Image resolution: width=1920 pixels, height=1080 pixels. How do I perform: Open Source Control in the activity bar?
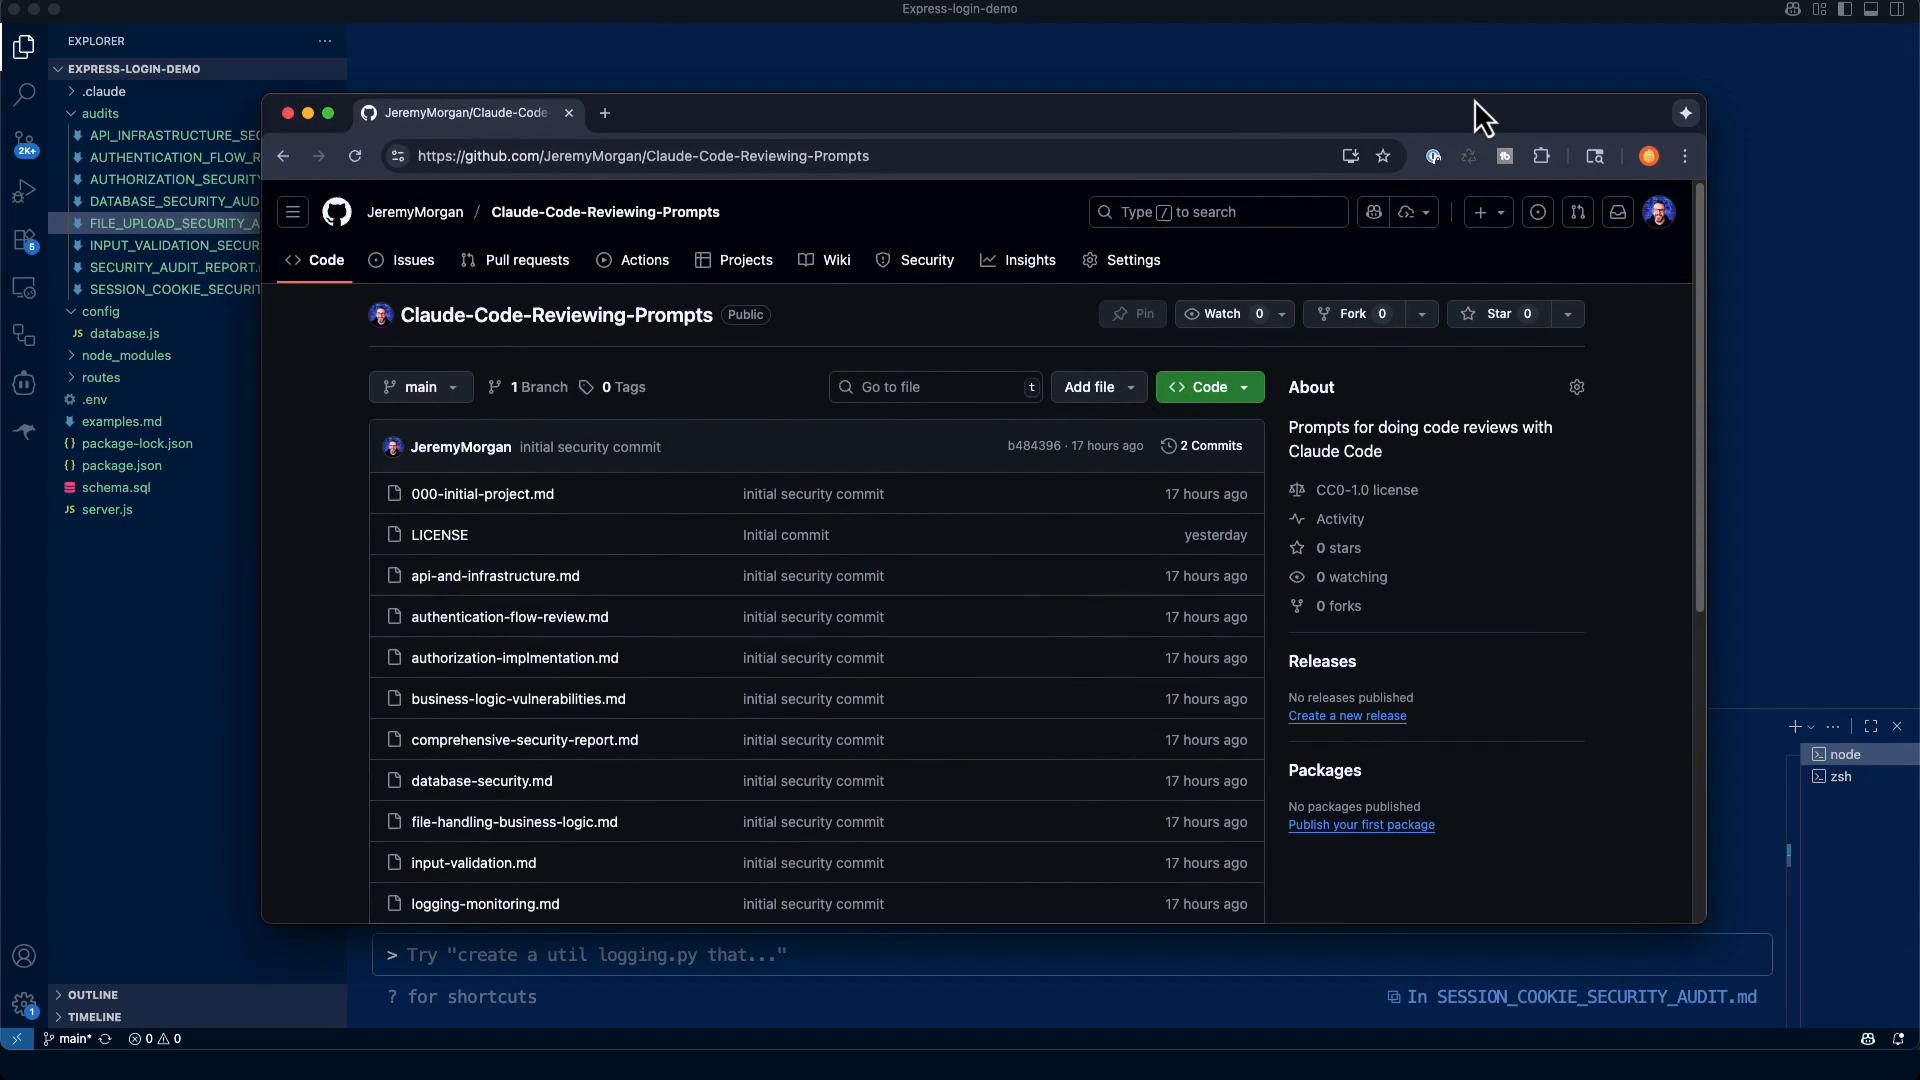click(x=24, y=143)
